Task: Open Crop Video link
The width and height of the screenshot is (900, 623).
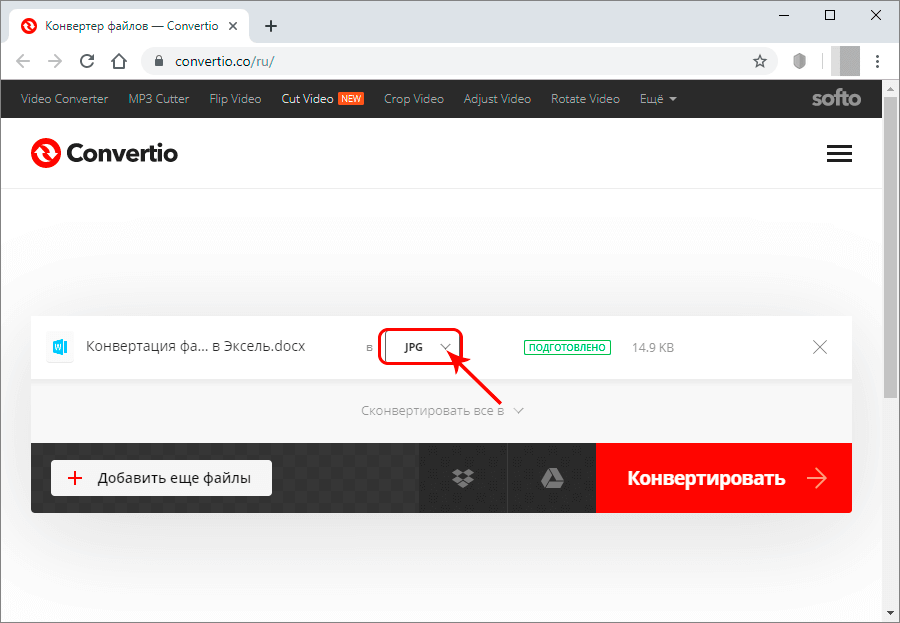Action: pos(414,99)
